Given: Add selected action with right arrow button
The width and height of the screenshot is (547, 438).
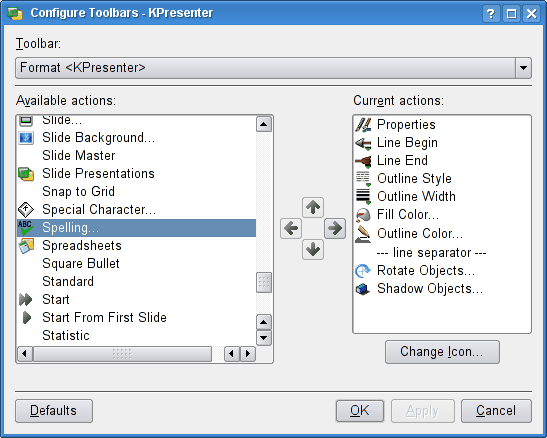Looking at the screenshot, I should (x=335, y=228).
